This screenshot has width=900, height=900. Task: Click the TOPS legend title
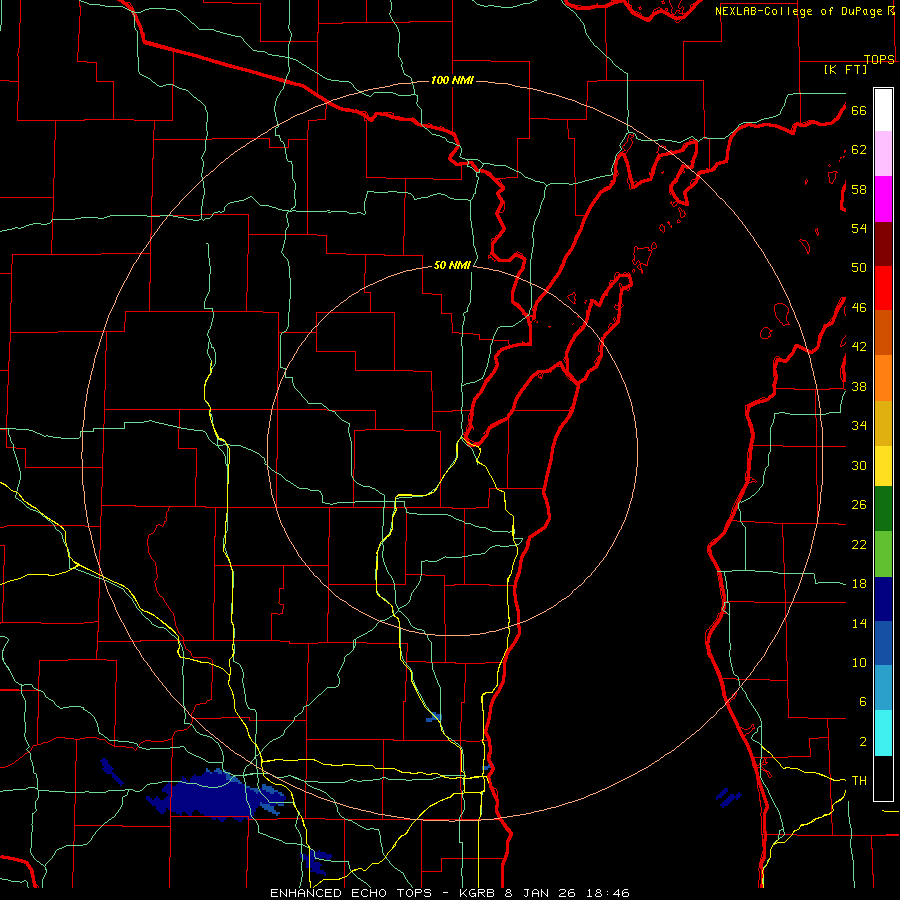point(879,59)
